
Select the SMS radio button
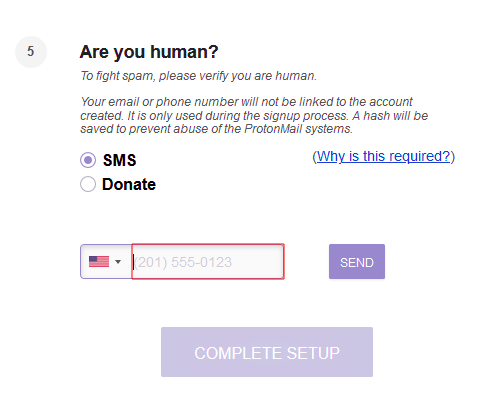point(88,160)
